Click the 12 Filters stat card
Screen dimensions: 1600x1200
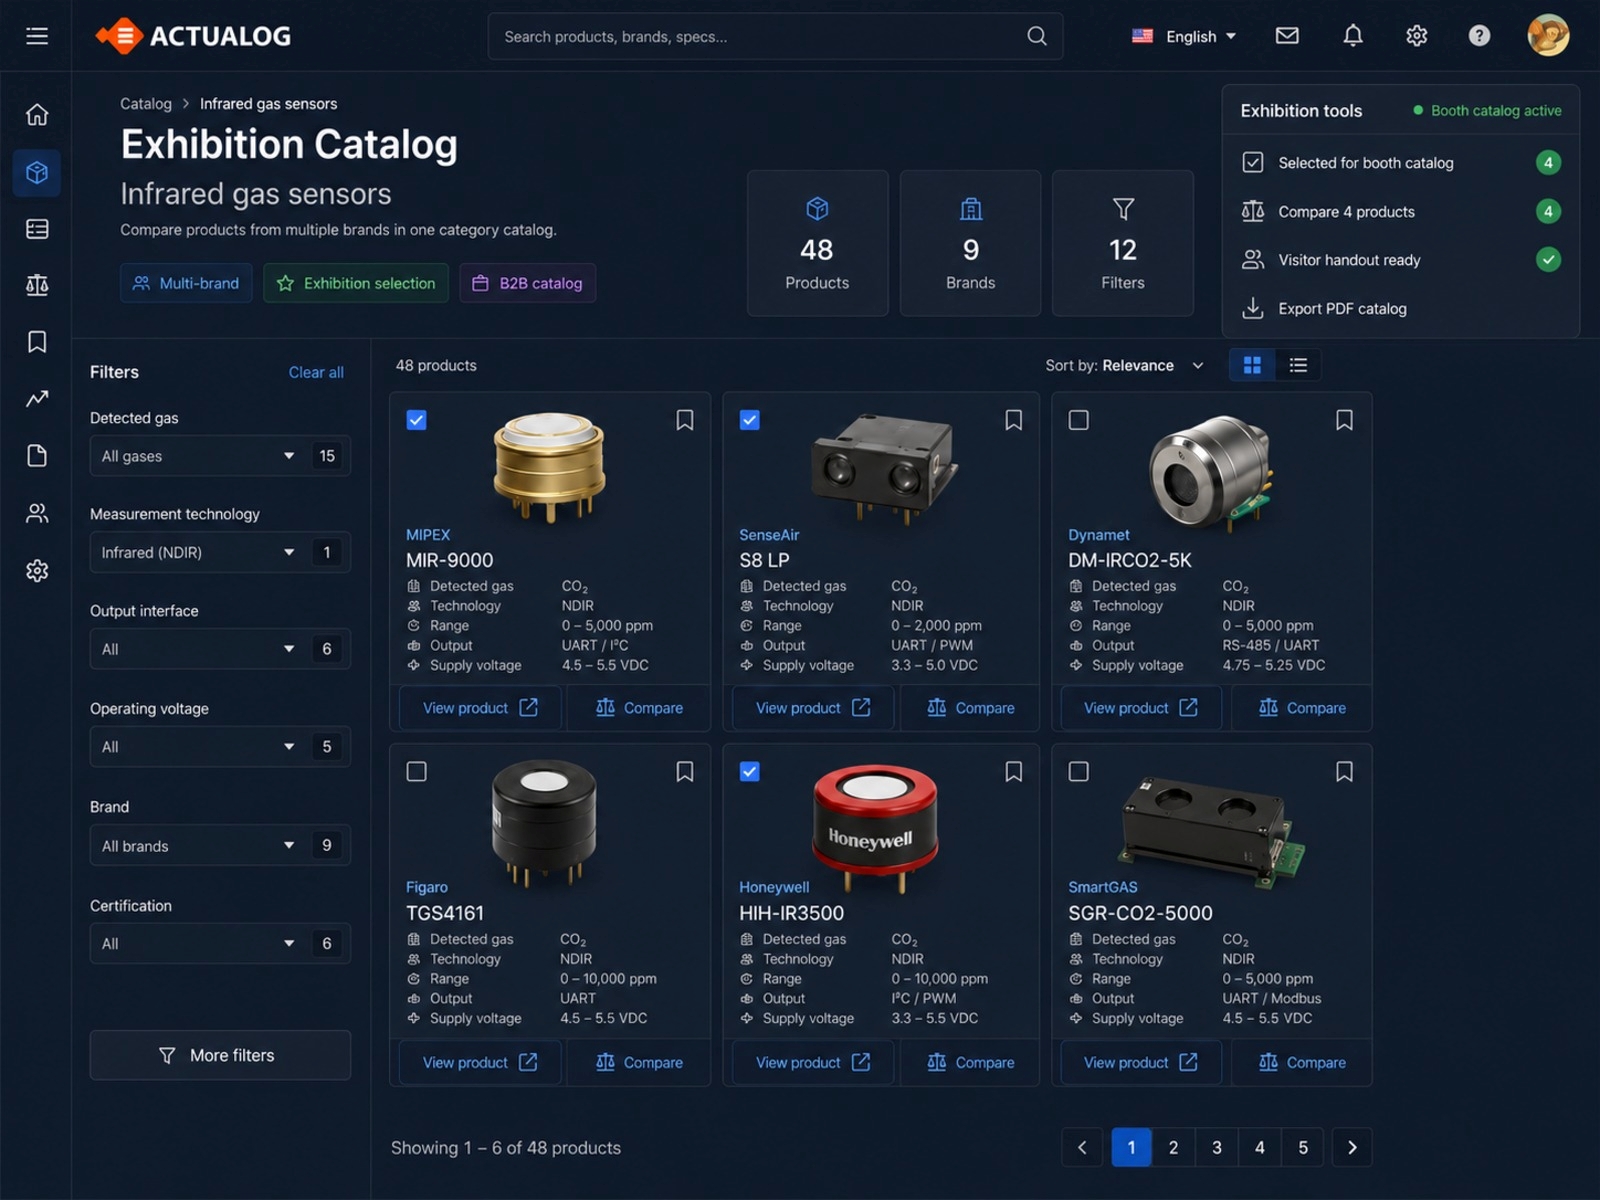[x=1123, y=243]
